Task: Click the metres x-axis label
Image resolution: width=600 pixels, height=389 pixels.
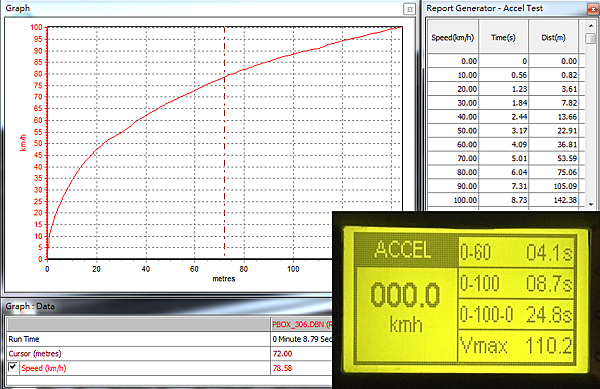Action: [x=224, y=279]
